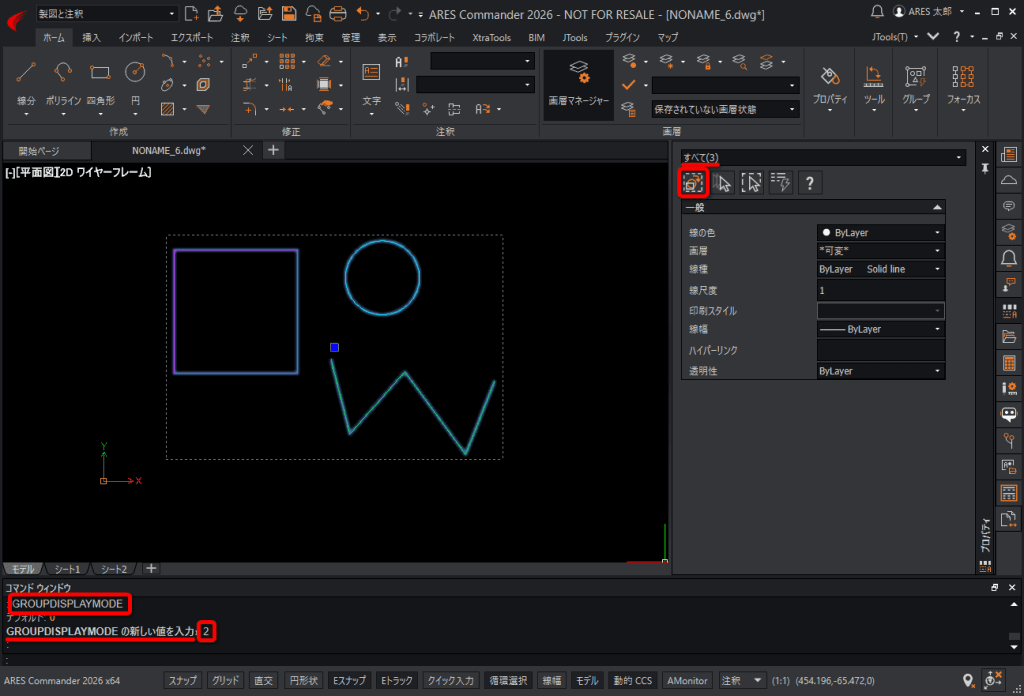Image resolution: width=1024 pixels, height=696 pixels.
Task: Click the highlighted select-group icon in properties panel
Action: (x=693, y=183)
